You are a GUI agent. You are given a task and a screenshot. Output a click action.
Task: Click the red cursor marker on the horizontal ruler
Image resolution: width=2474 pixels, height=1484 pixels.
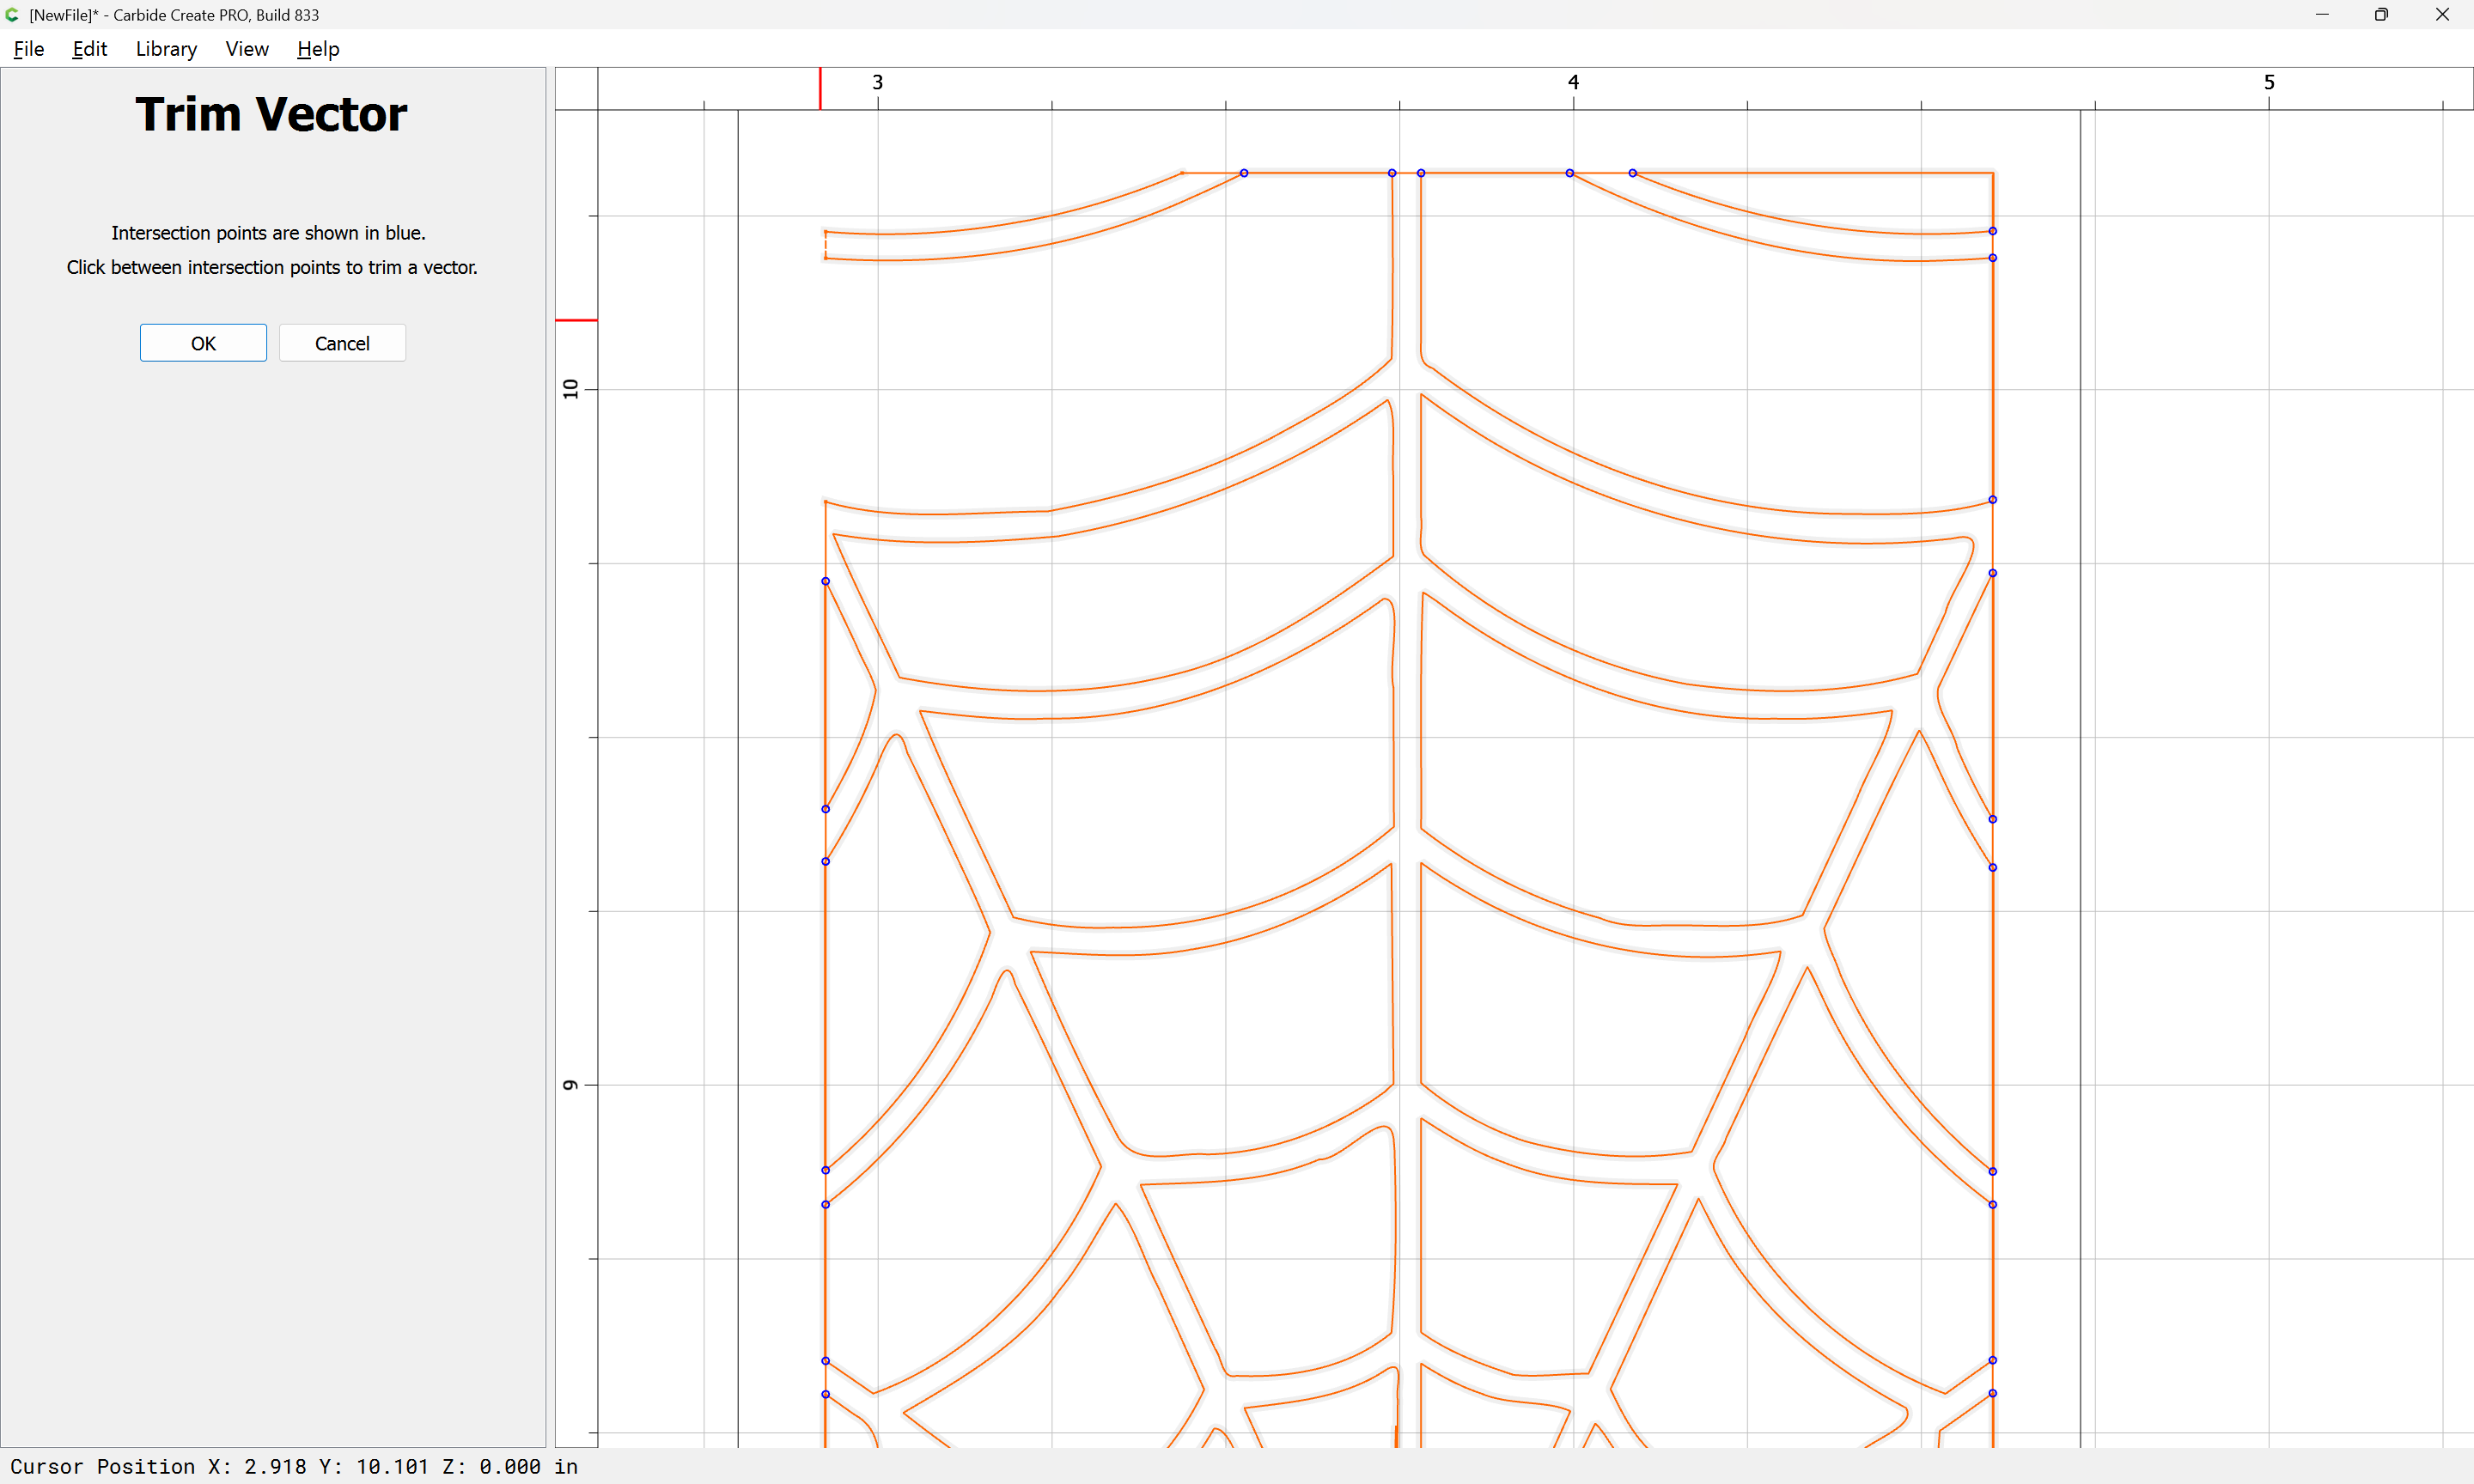click(820, 88)
